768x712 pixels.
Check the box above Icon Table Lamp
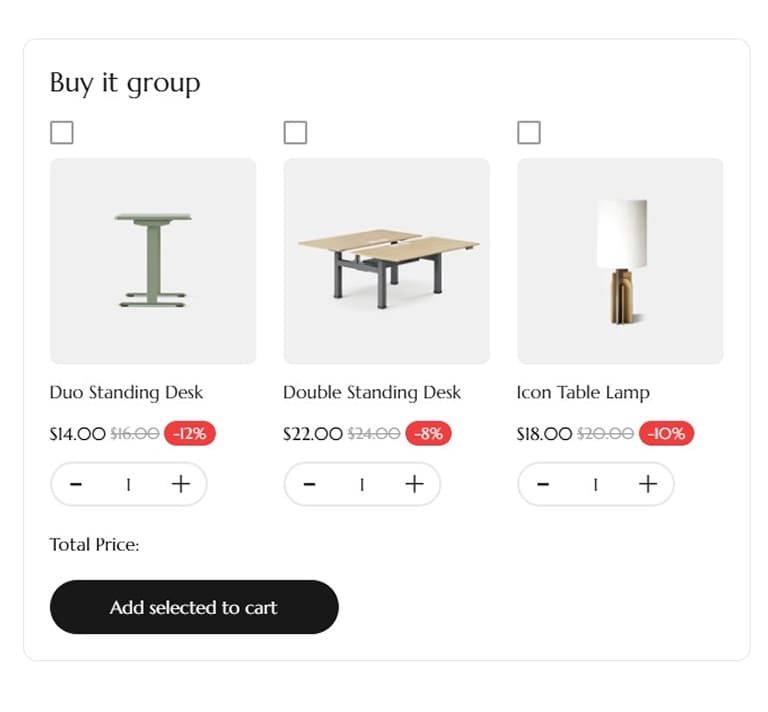(x=529, y=132)
